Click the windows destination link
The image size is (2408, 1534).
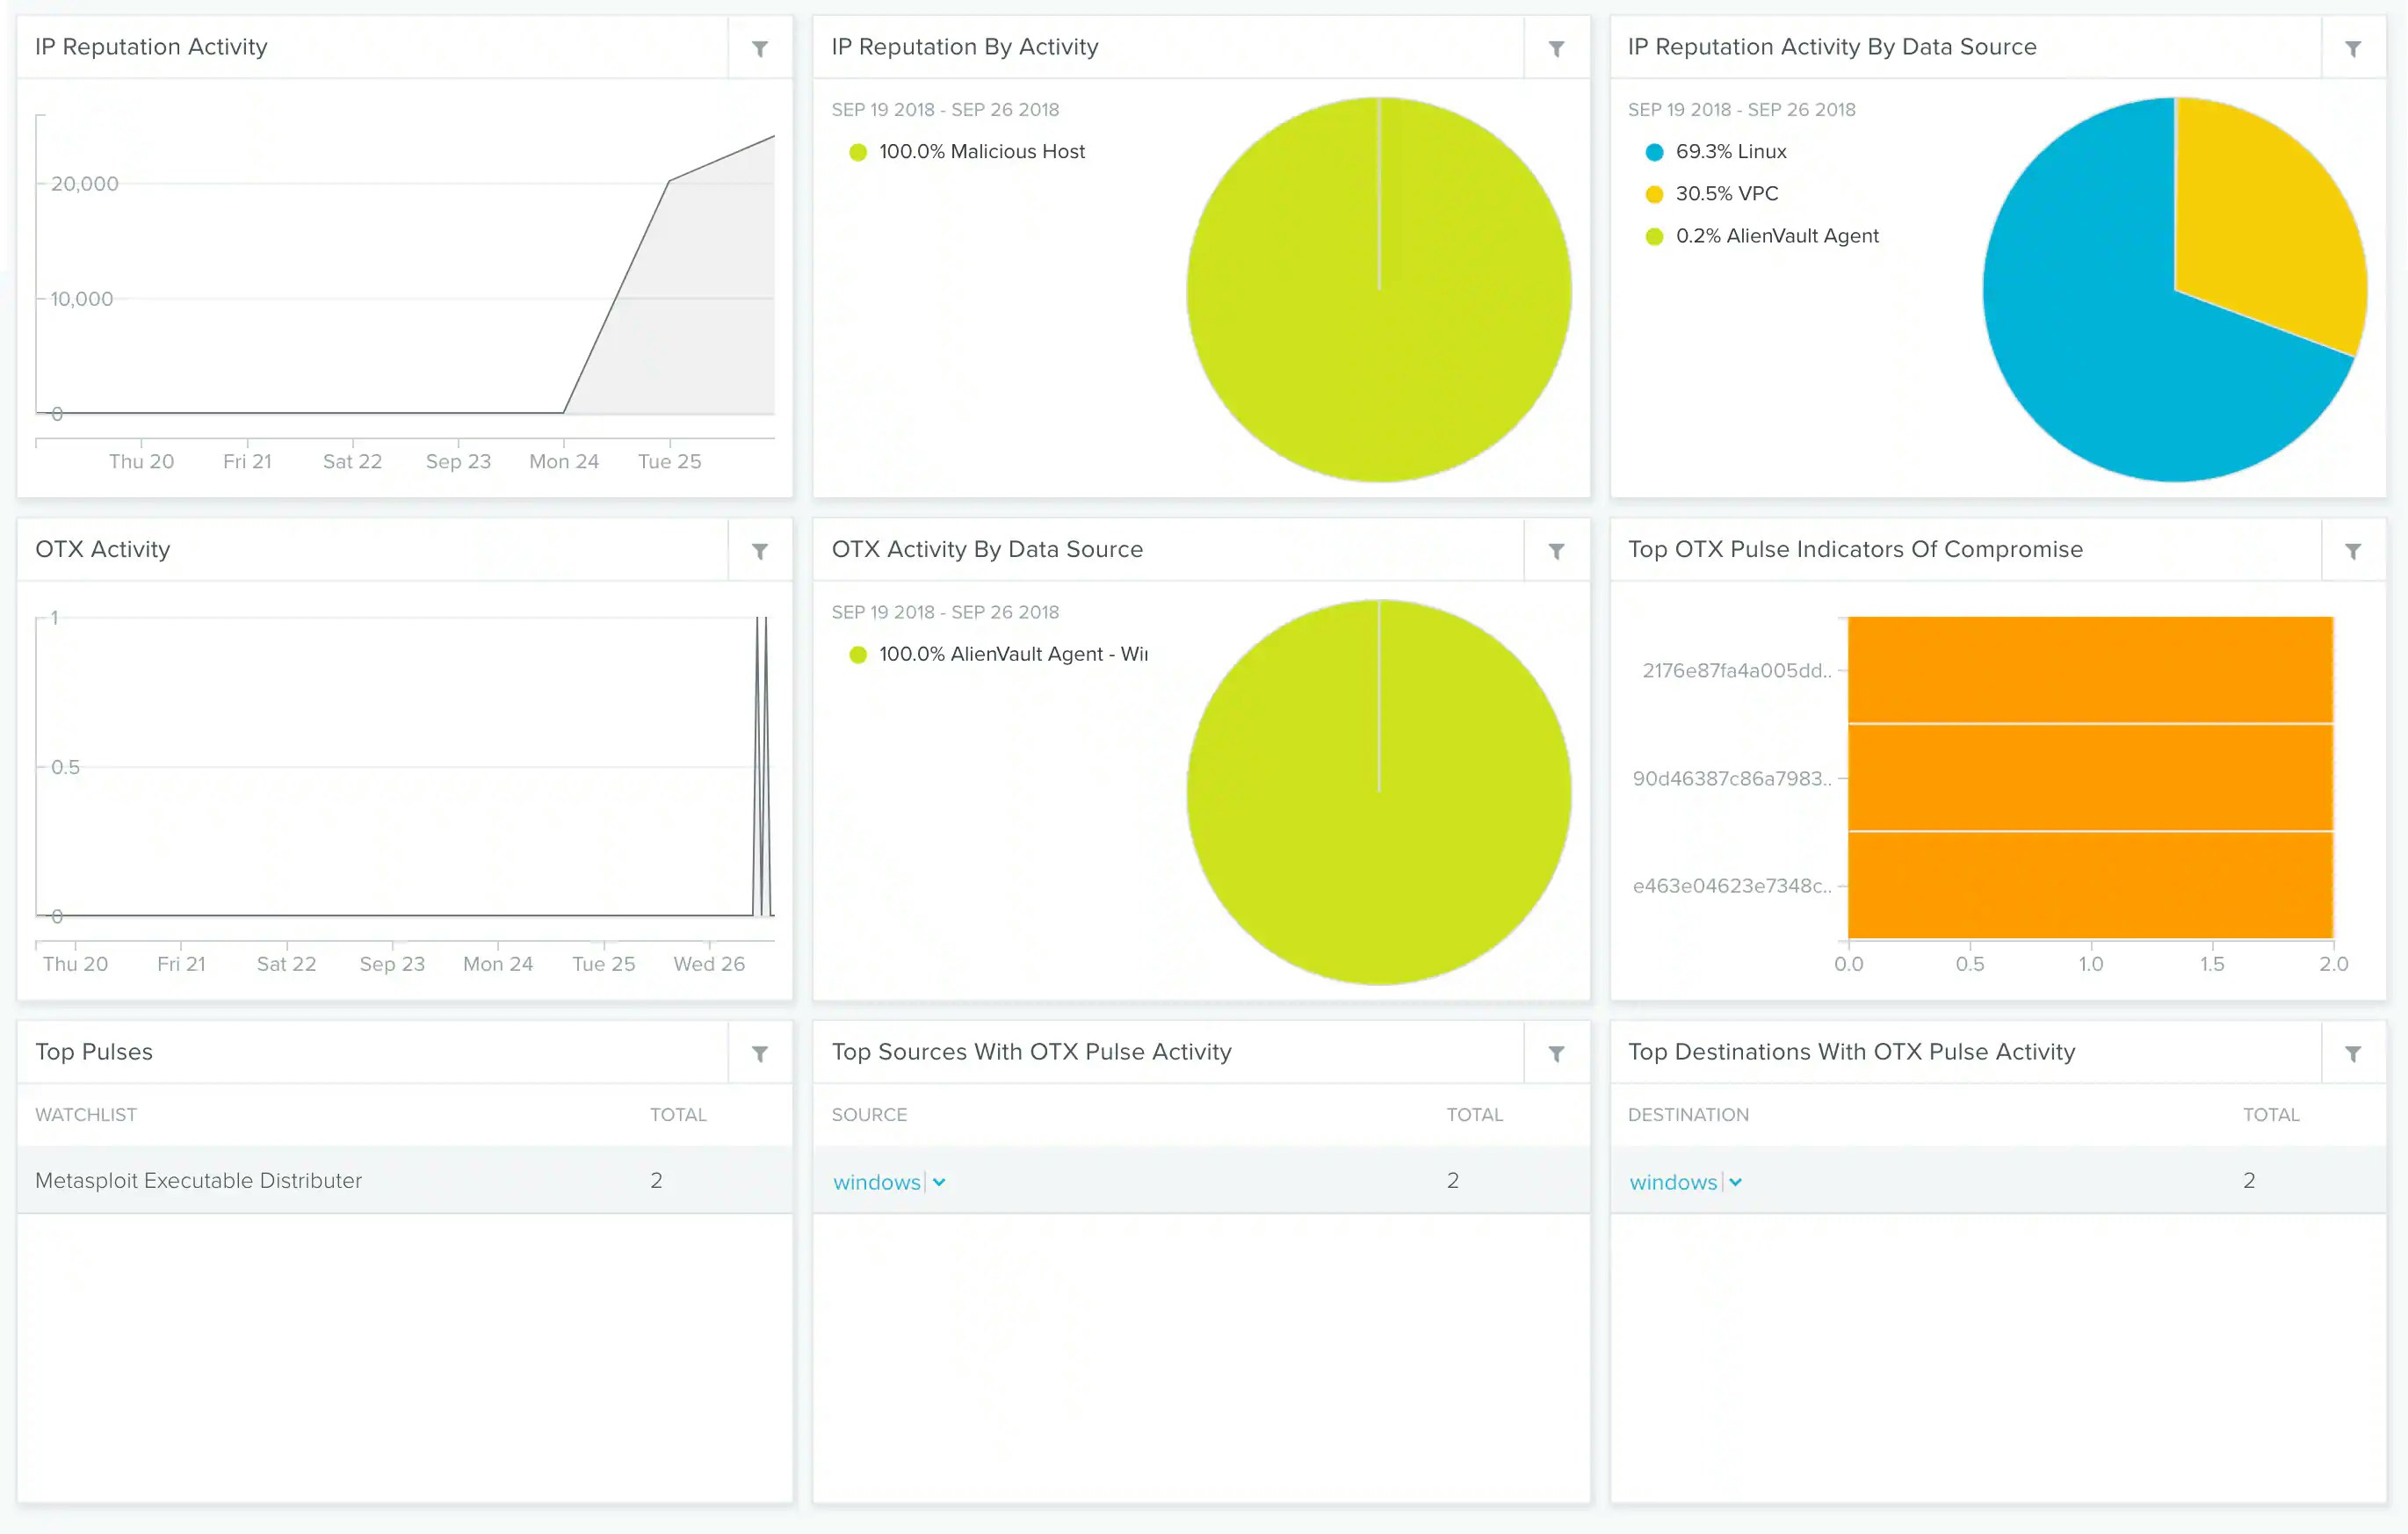(x=1672, y=1182)
